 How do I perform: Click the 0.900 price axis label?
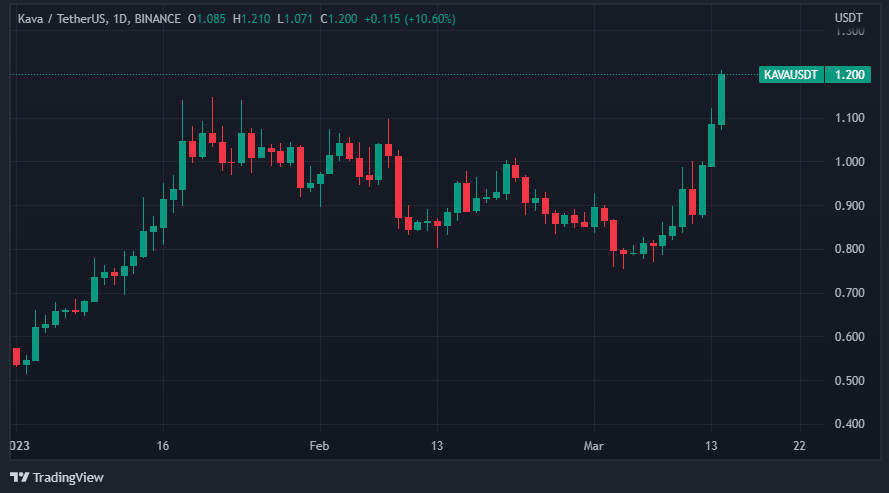coord(849,206)
